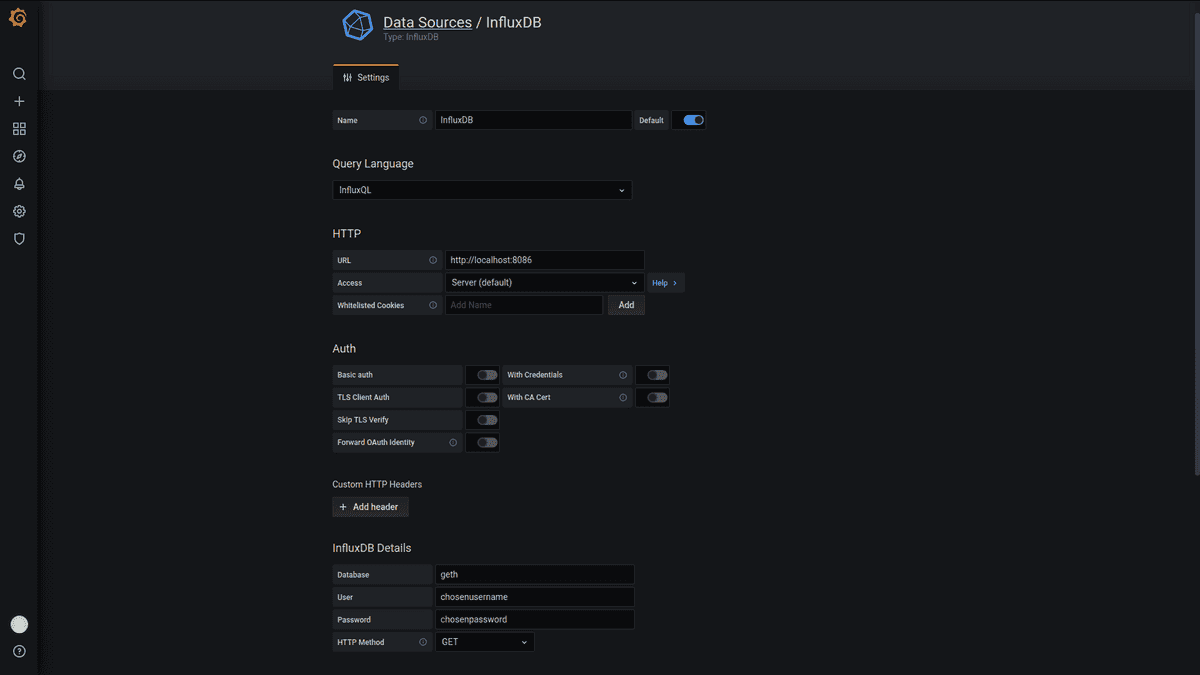Viewport: 1200px width, 675px height.
Task: Click the Add header button
Action: pyautogui.click(x=370, y=507)
